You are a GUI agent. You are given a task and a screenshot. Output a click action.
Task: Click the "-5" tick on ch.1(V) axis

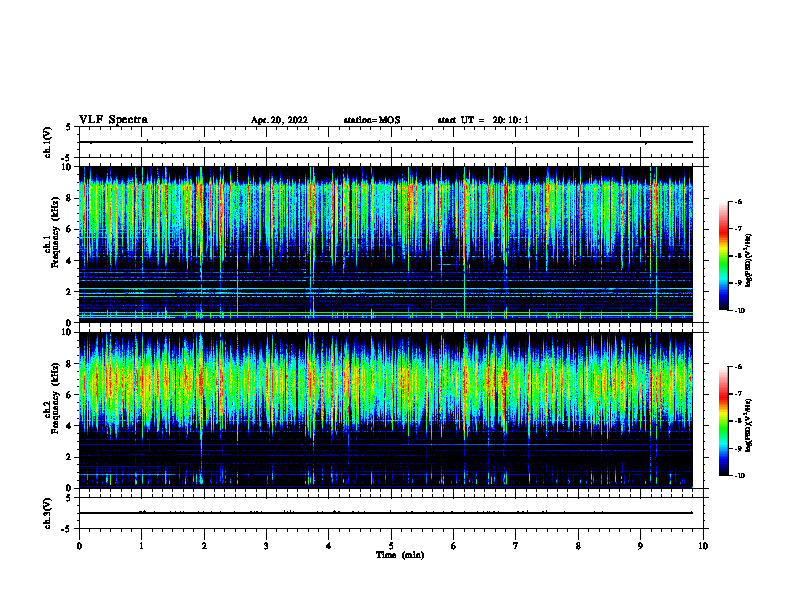tap(67, 159)
